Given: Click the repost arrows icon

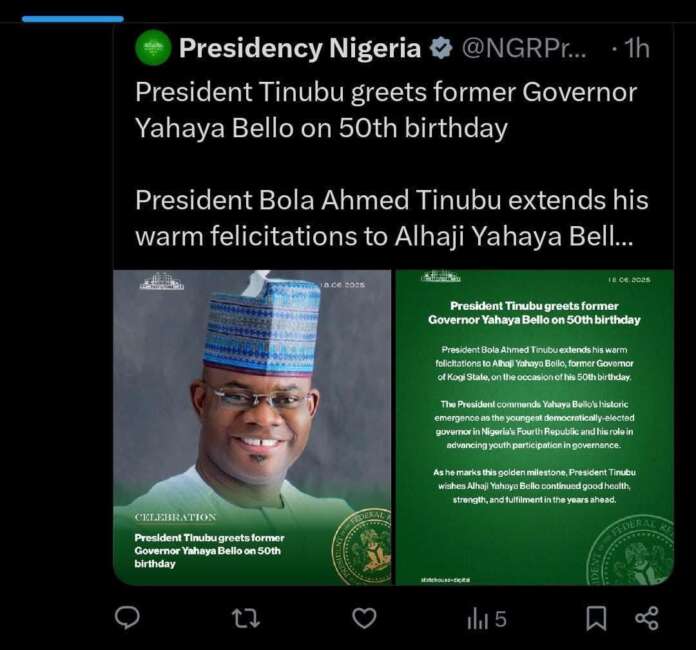Looking at the screenshot, I should (245, 618).
